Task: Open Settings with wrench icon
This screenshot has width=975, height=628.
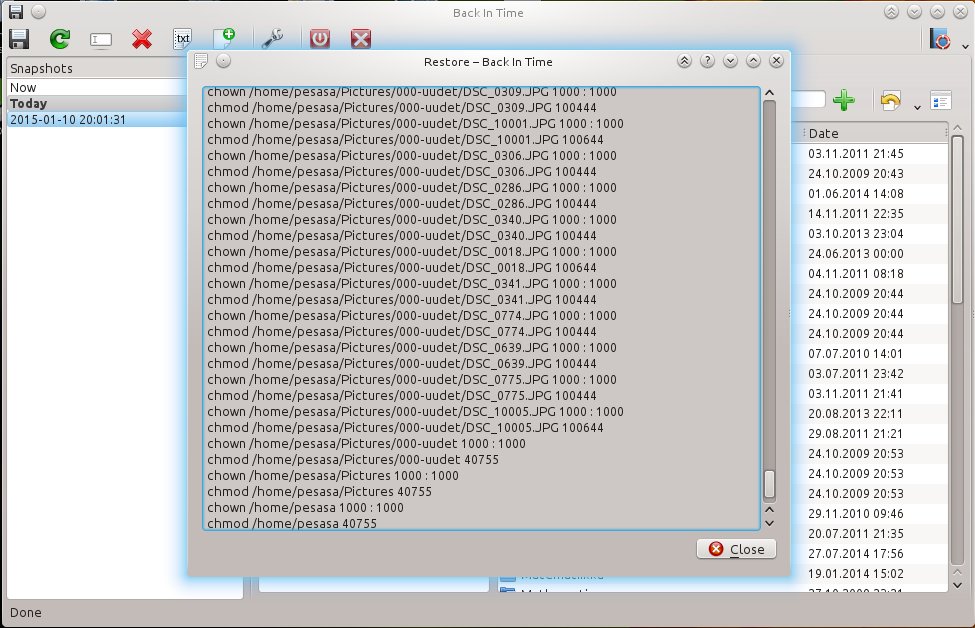Action: tap(272, 39)
